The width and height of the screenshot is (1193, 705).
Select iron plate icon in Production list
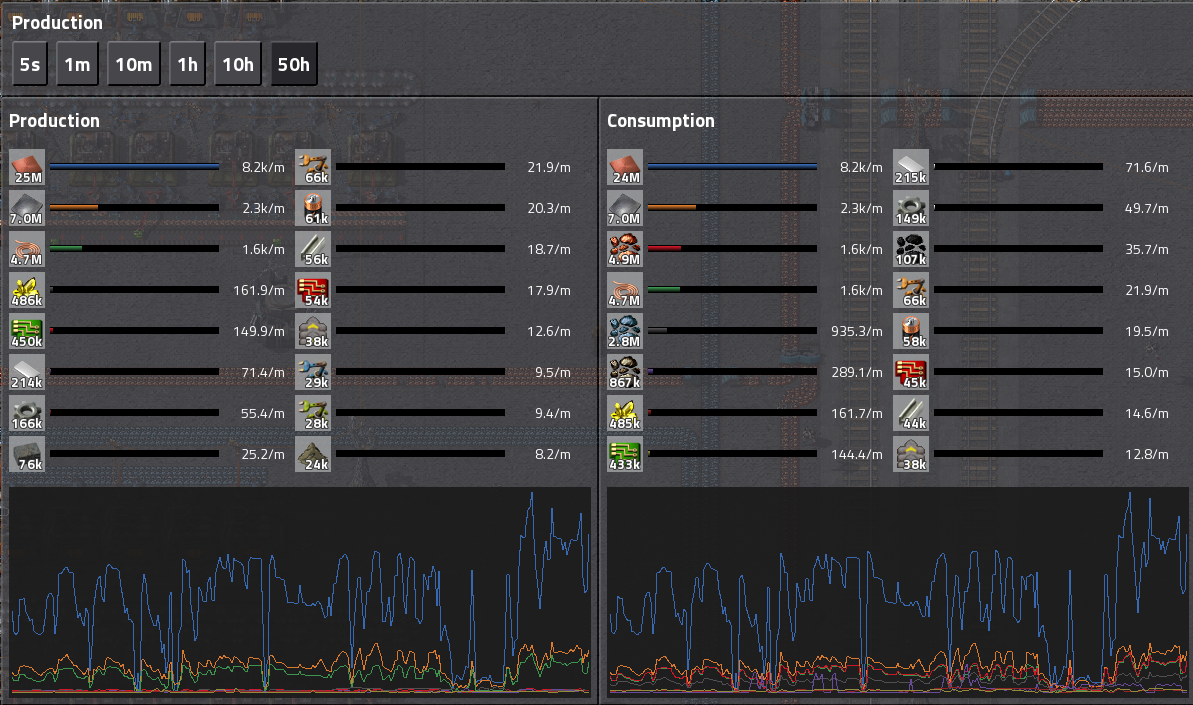(x=27, y=208)
